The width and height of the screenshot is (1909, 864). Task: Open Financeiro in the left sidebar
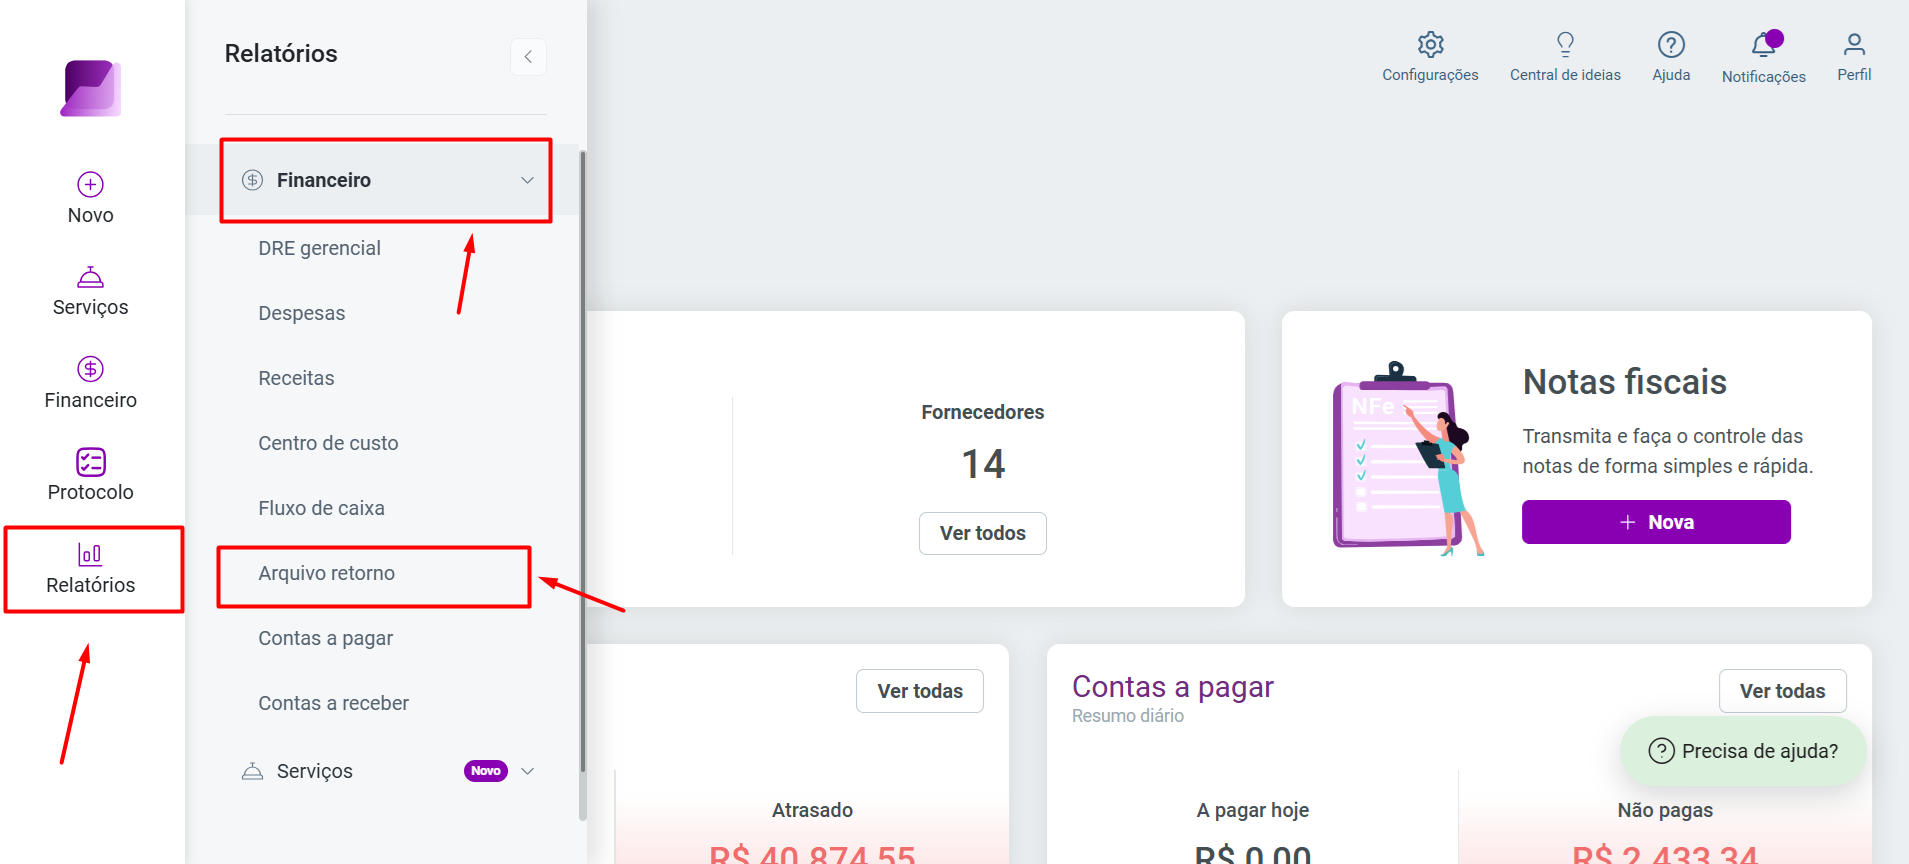(x=90, y=384)
